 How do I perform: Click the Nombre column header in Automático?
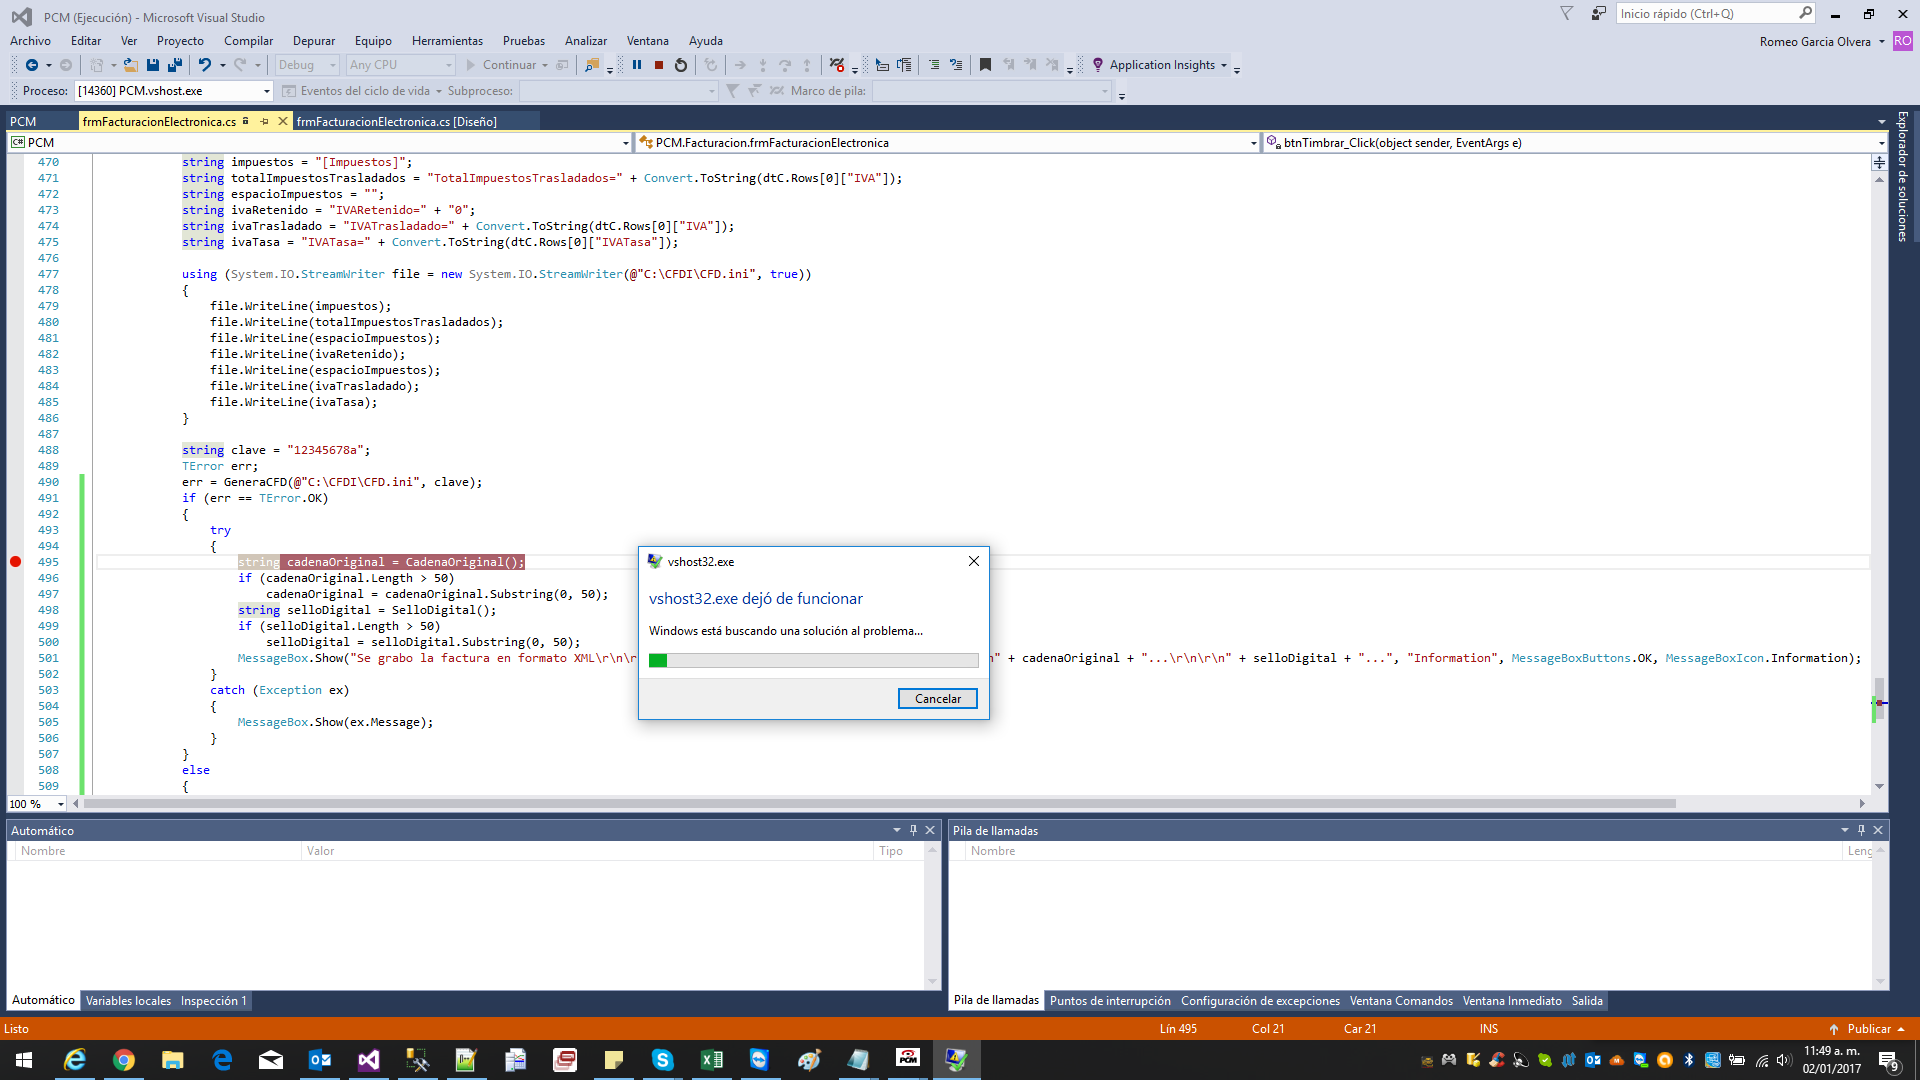[158, 851]
